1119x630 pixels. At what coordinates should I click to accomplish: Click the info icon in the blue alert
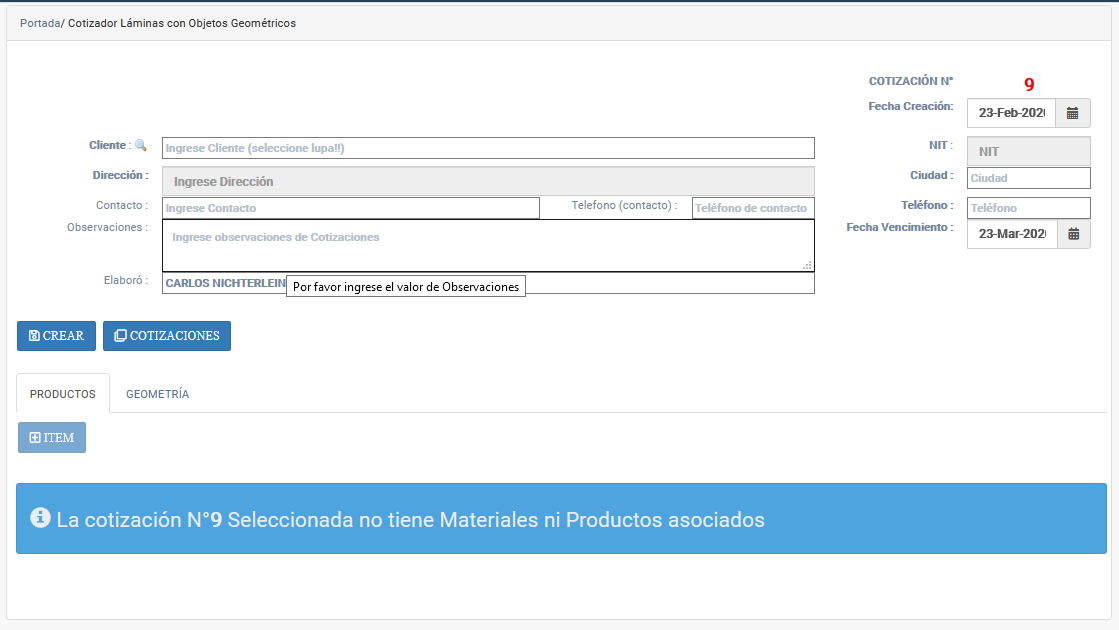40,518
